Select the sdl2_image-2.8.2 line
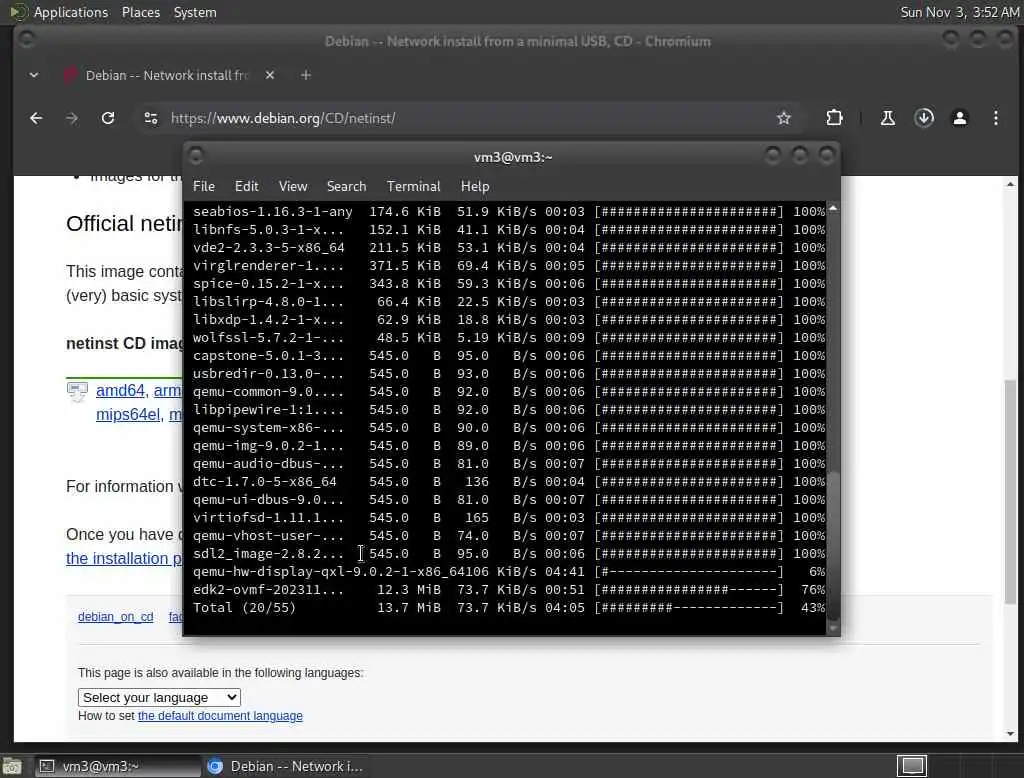Image resolution: width=1024 pixels, height=778 pixels. point(509,553)
